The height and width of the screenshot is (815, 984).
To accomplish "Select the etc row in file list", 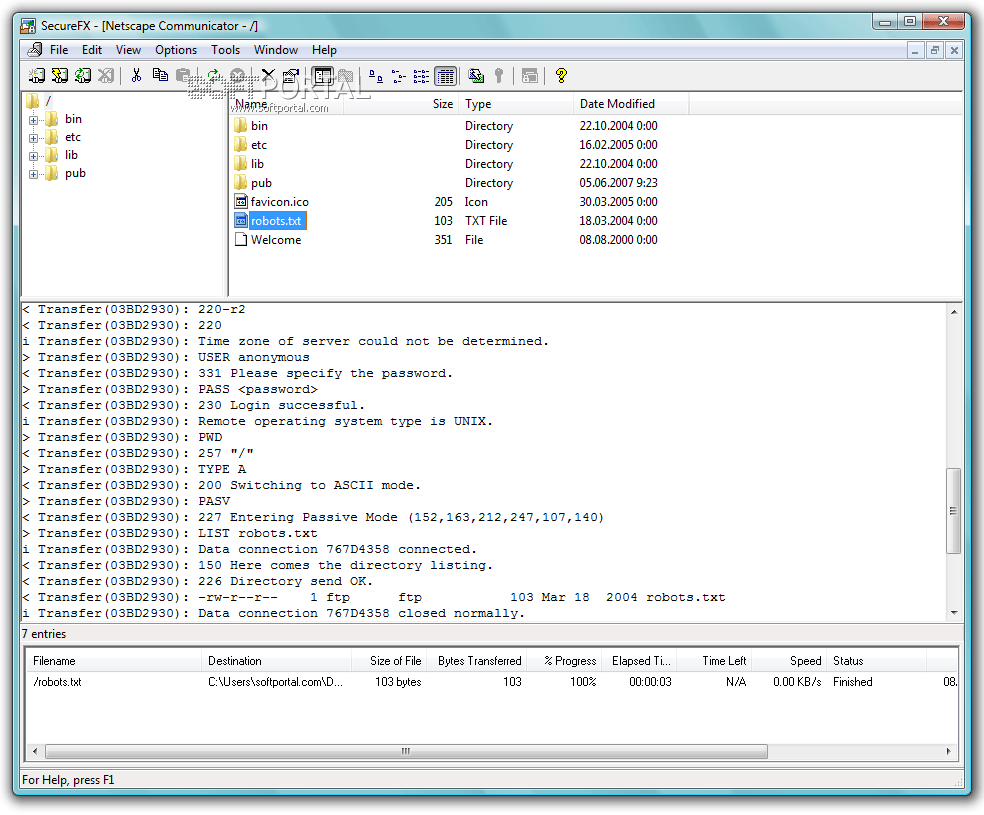I will (x=446, y=145).
